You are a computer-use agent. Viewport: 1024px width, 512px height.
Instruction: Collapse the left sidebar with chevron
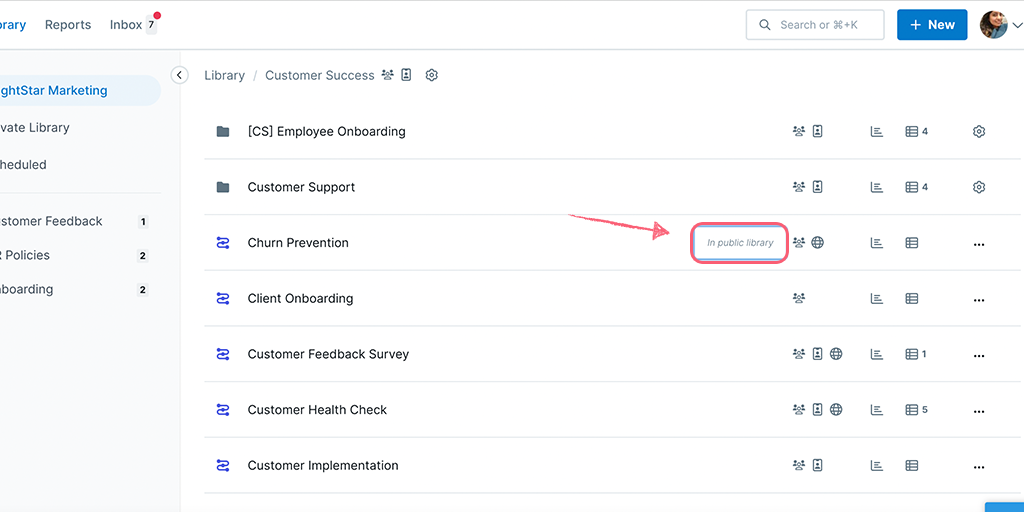180,75
